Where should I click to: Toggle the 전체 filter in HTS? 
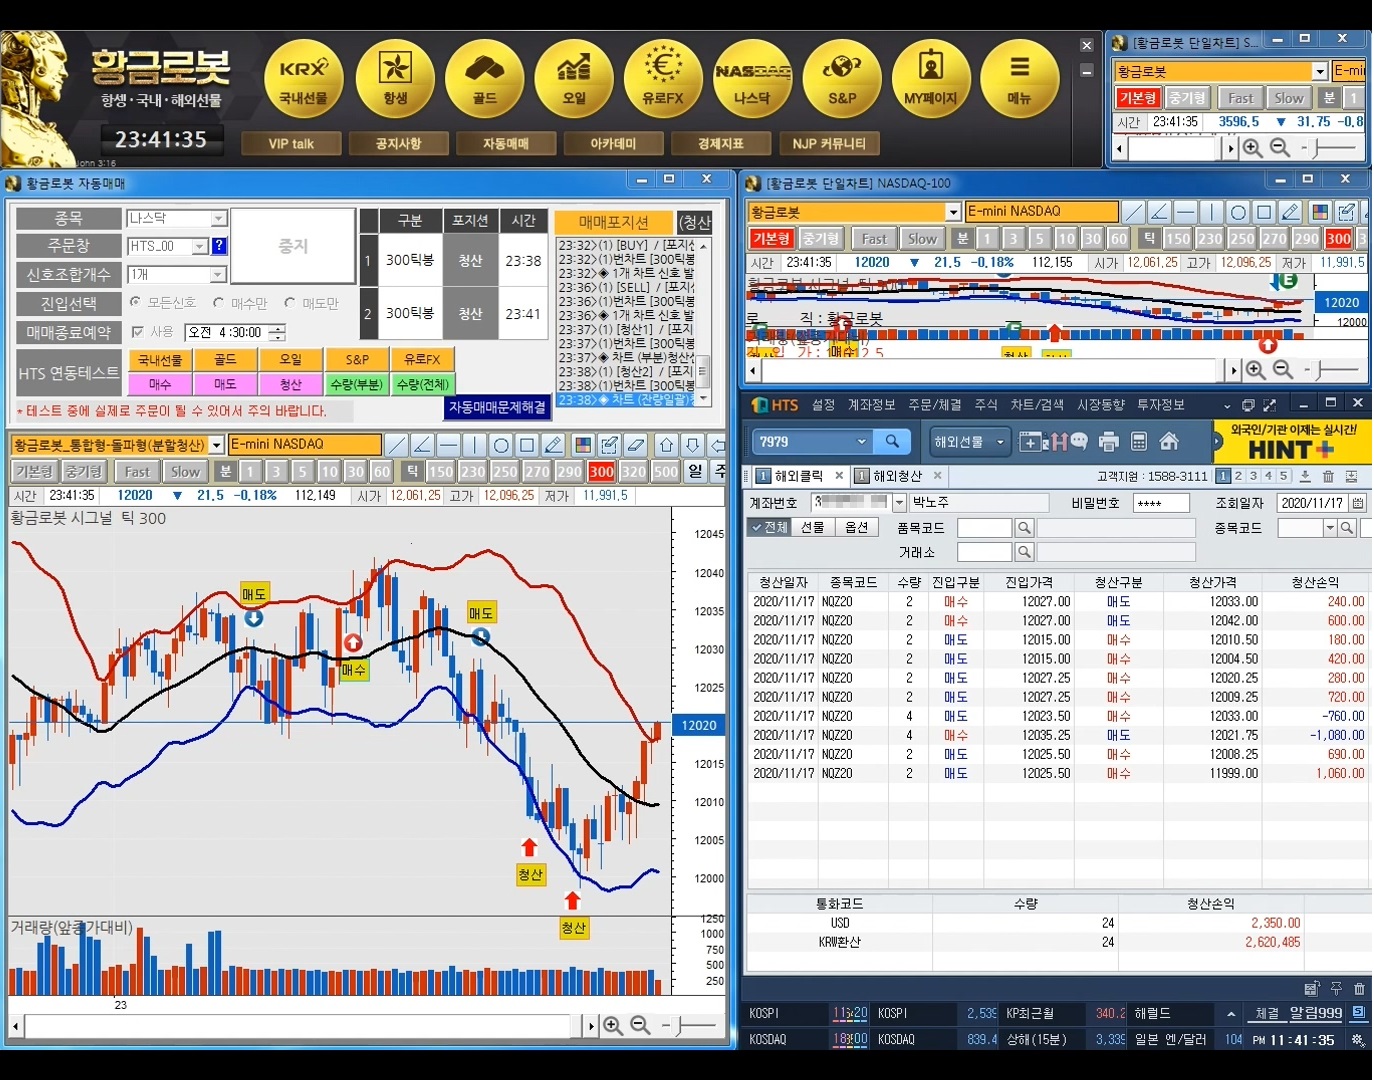point(770,527)
